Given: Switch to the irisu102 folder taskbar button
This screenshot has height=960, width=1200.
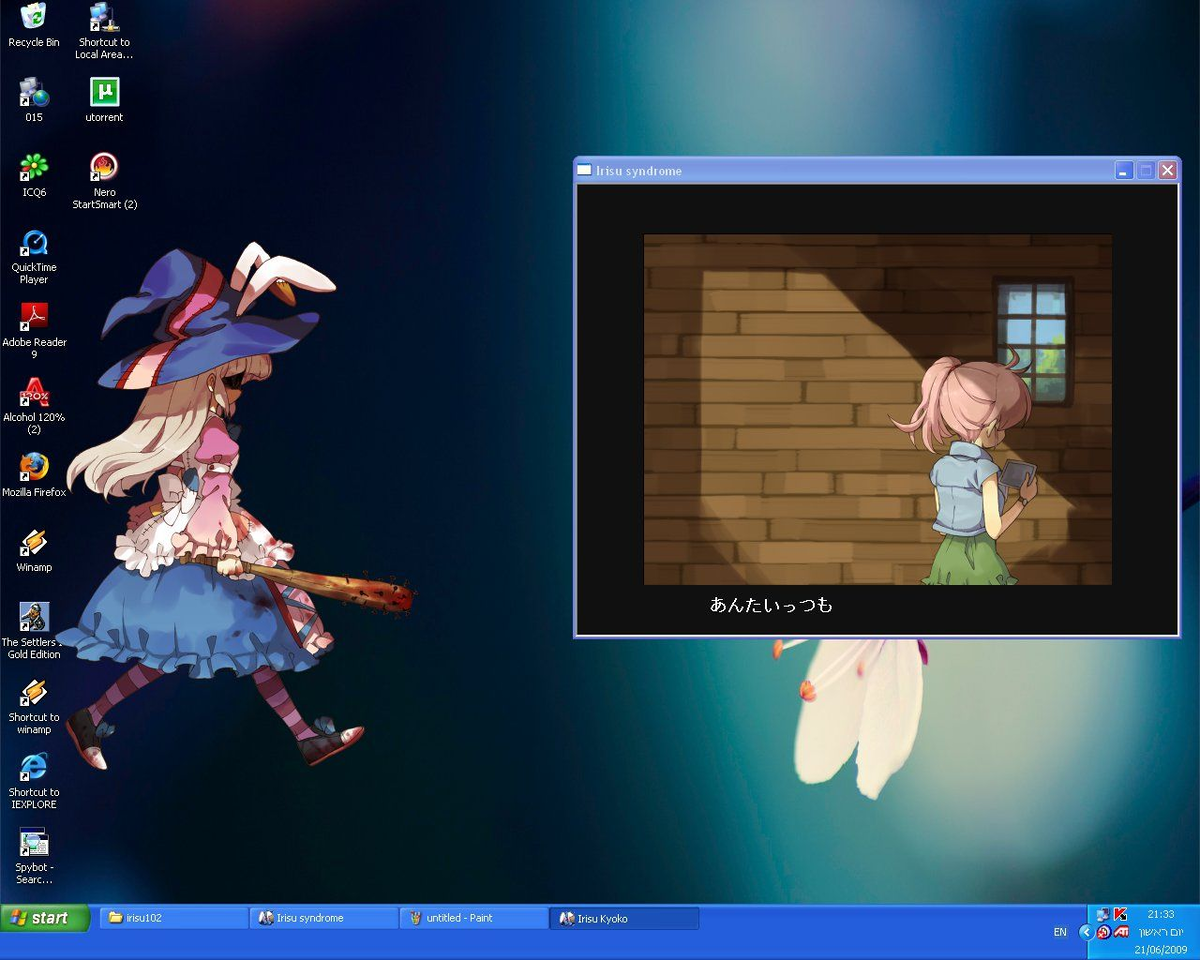Looking at the screenshot, I should coord(174,918).
